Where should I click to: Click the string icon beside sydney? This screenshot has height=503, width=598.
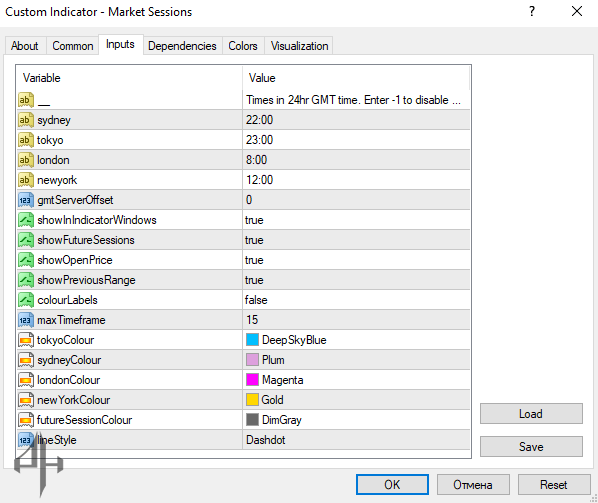(x=26, y=120)
